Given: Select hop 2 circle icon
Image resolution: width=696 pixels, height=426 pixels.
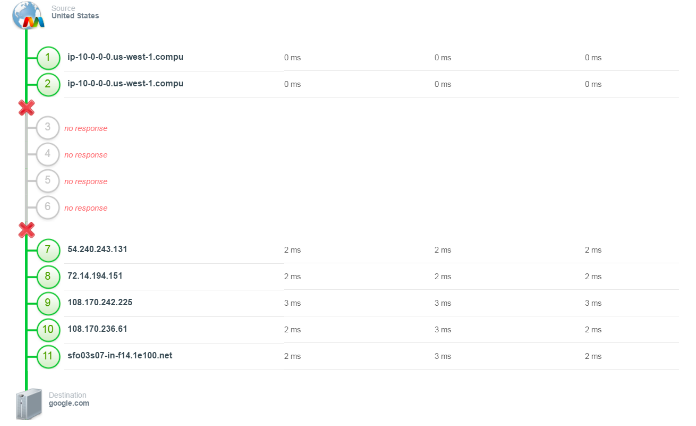Looking at the screenshot, I should [x=48, y=84].
